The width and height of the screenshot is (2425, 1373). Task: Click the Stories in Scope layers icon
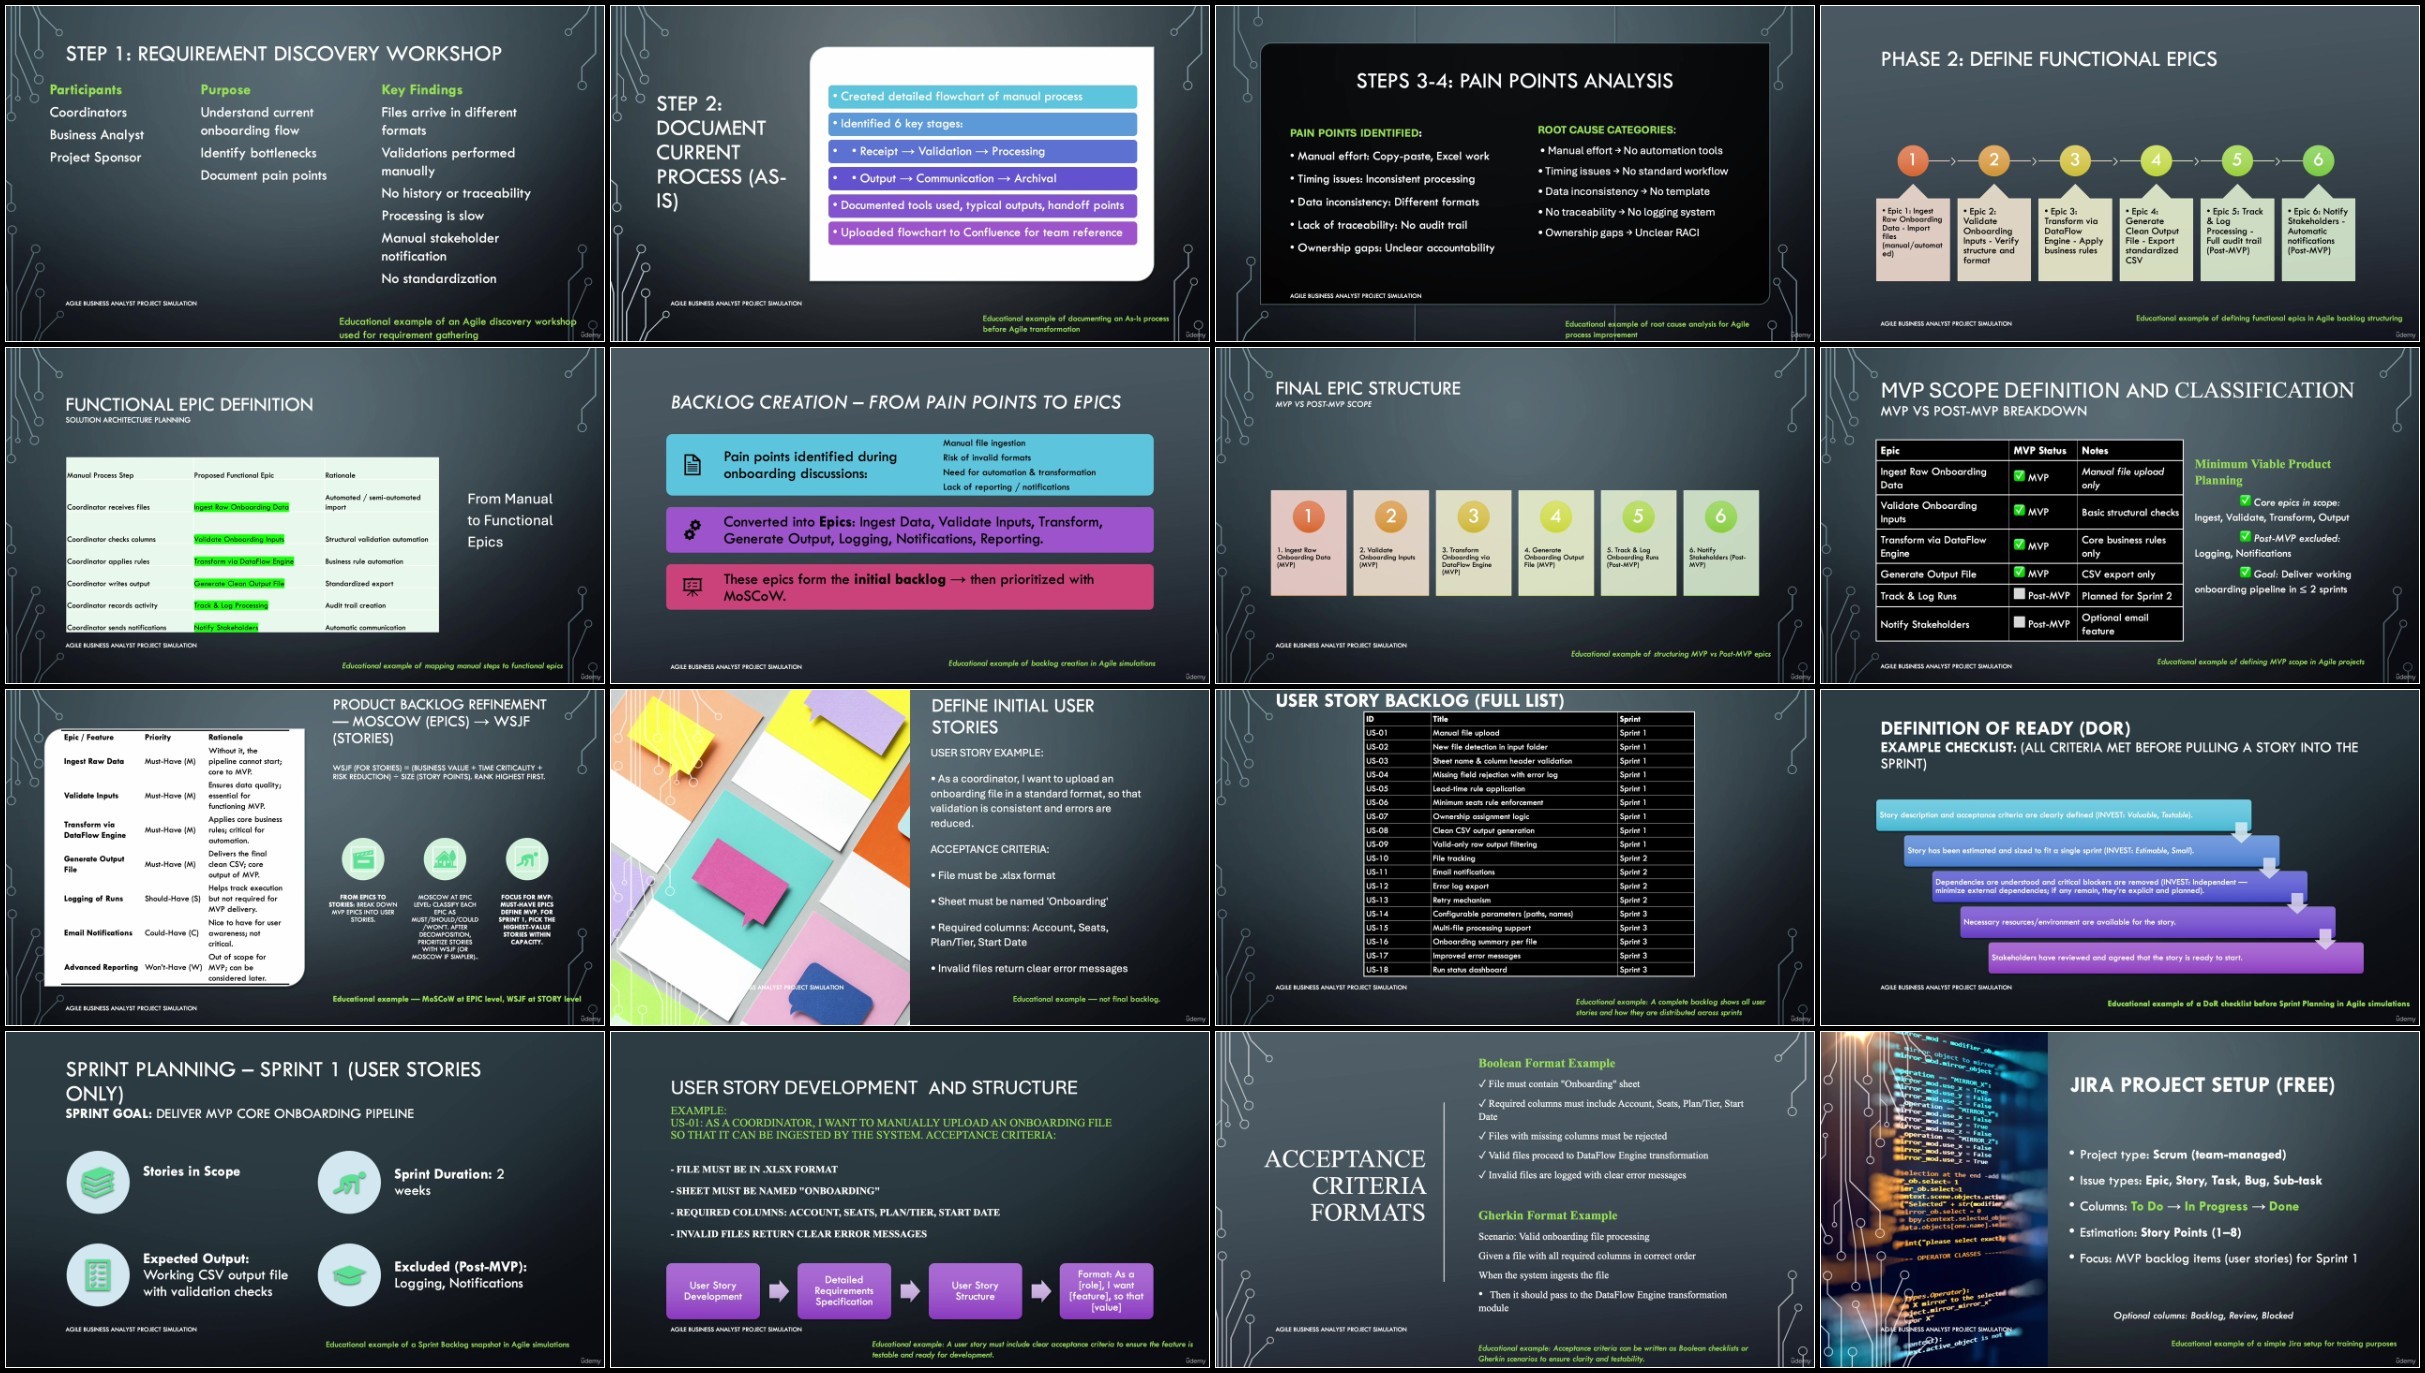[x=98, y=1183]
